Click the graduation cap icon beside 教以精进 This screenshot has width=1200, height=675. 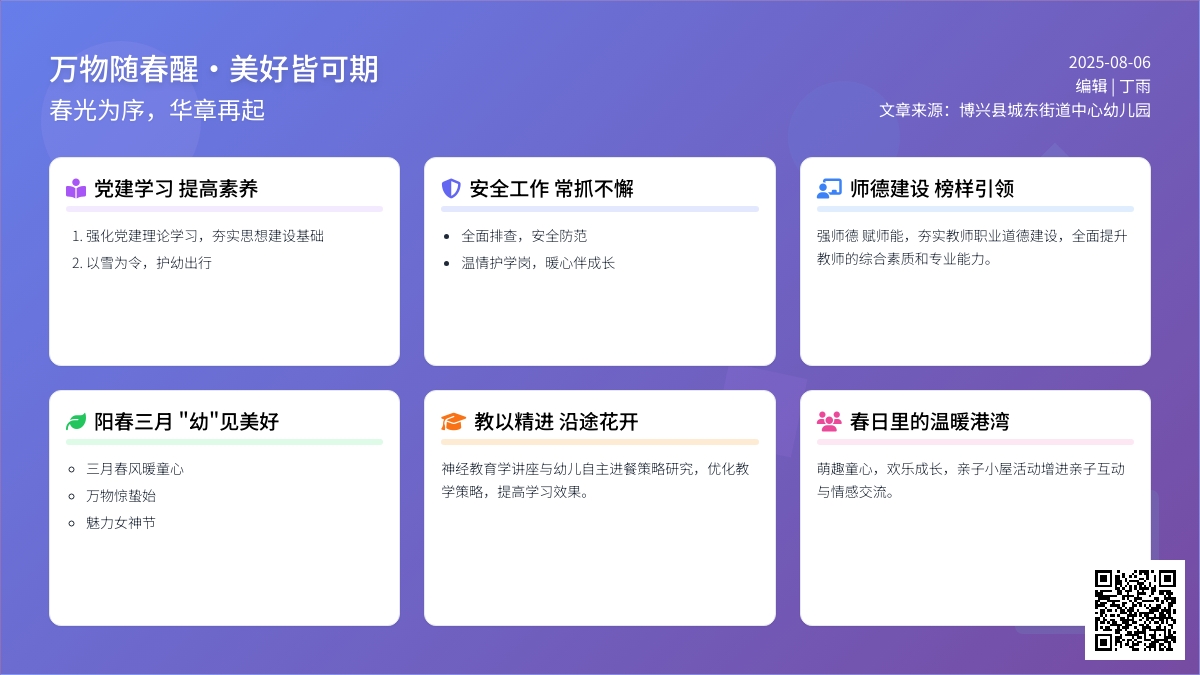coord(453,422)
